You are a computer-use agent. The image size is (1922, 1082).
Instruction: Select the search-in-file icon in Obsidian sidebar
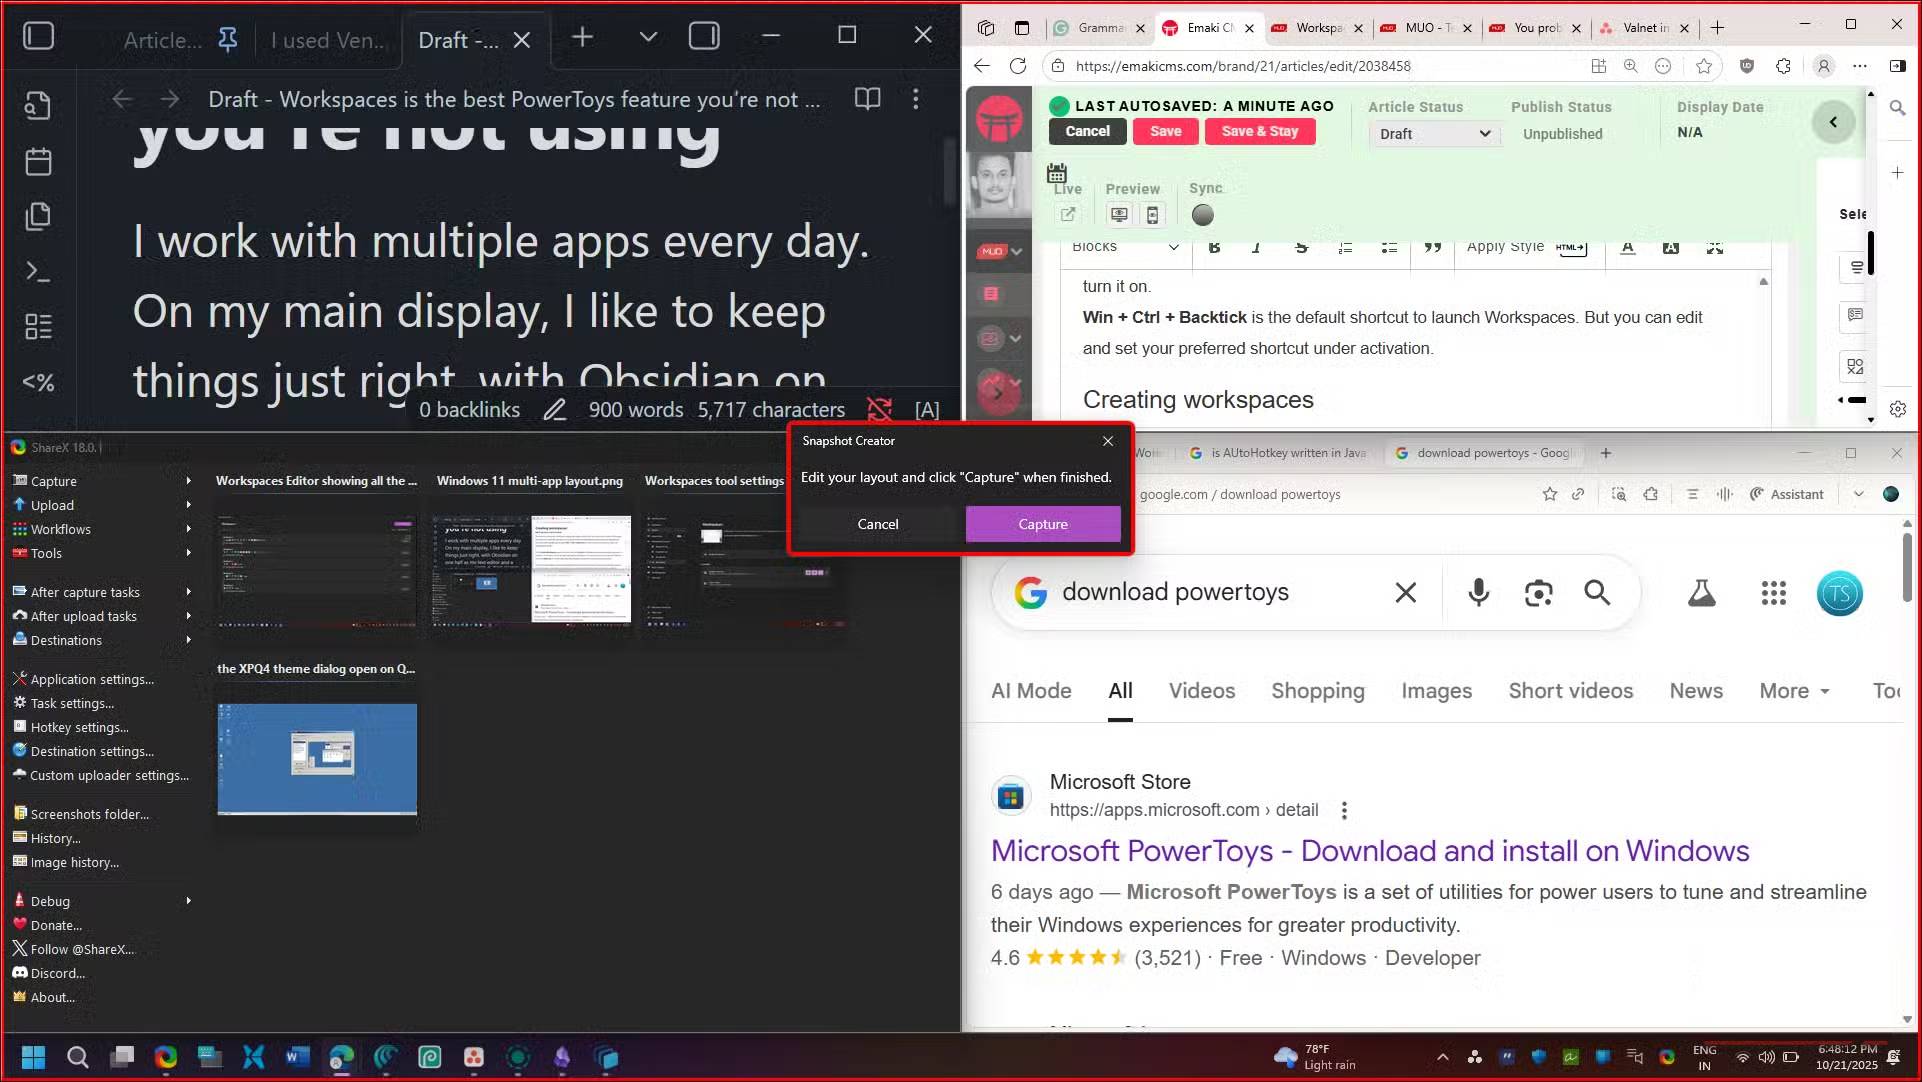pos(38,105)
